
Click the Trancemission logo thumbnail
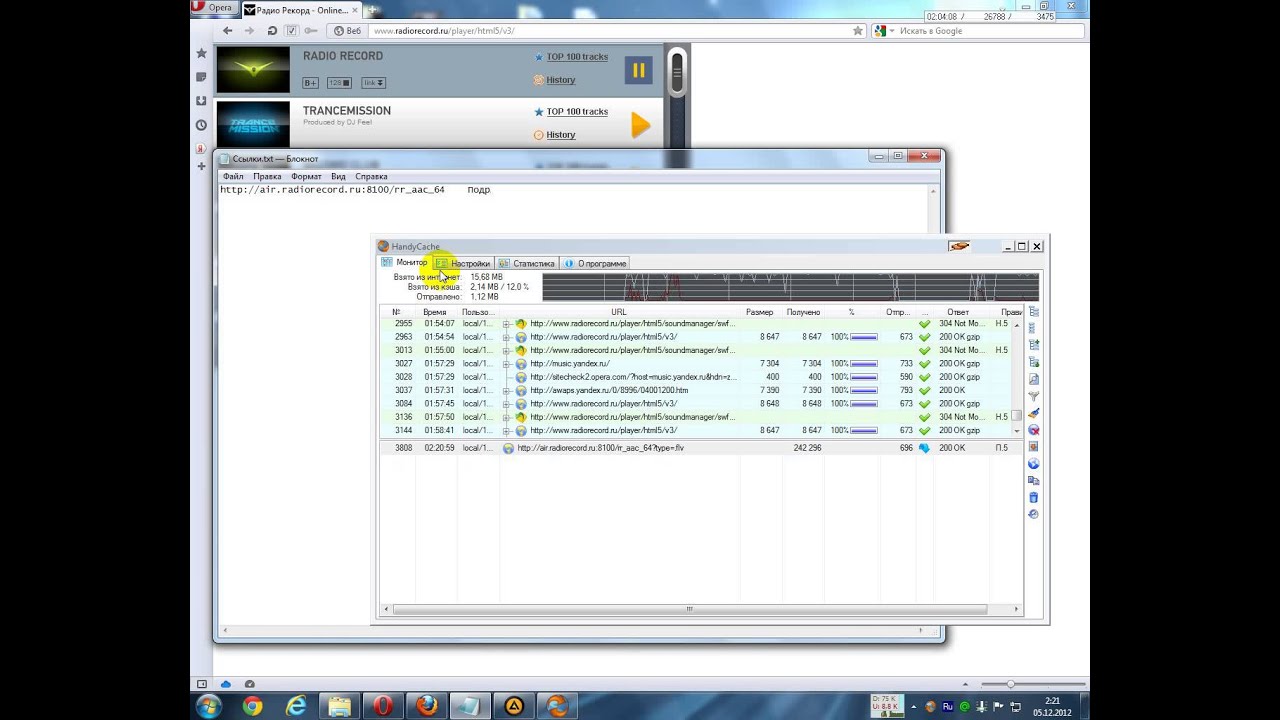pyautogui.click(x=253, y=125)
